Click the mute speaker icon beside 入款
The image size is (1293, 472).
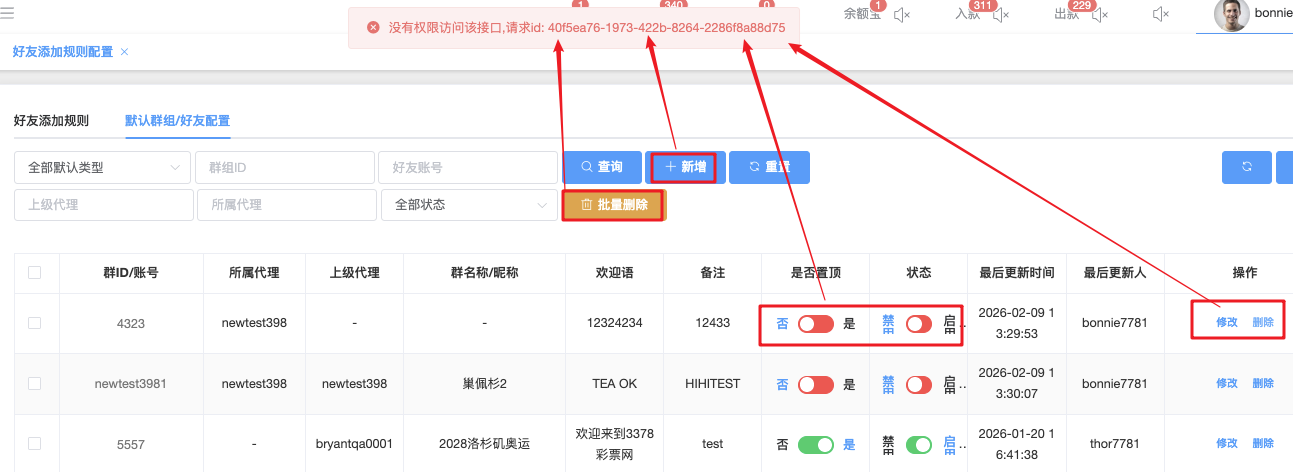click(1001, 14)
